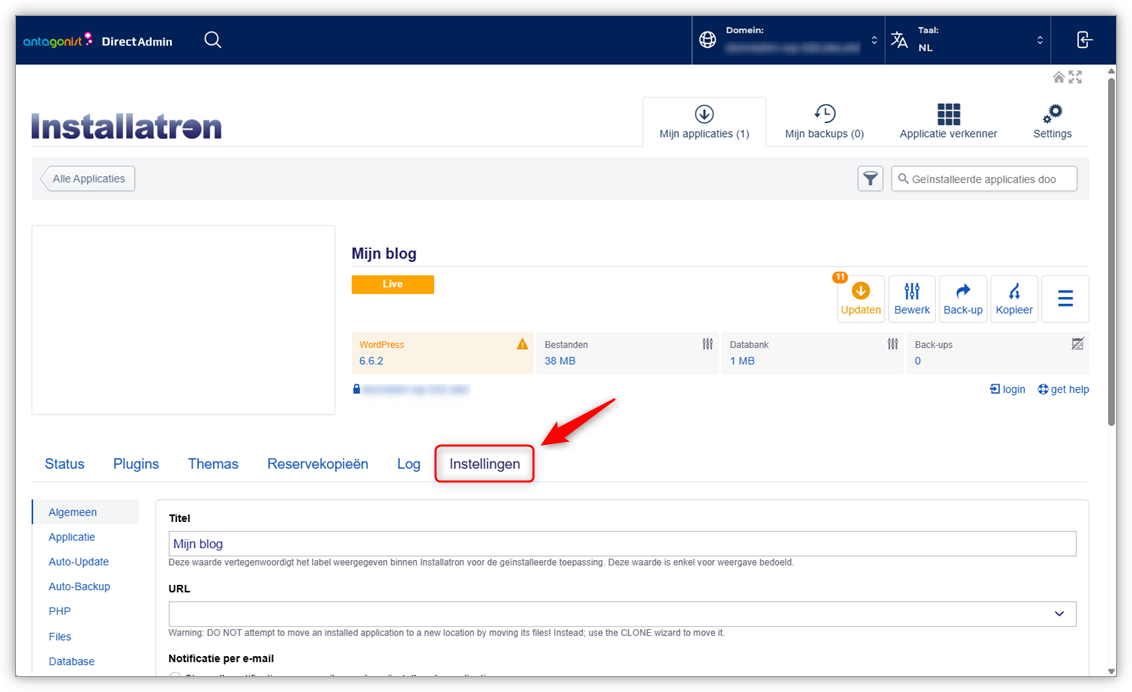1132x692 pixels.
Task: Click the Titel input field
Action: (622, 544)
